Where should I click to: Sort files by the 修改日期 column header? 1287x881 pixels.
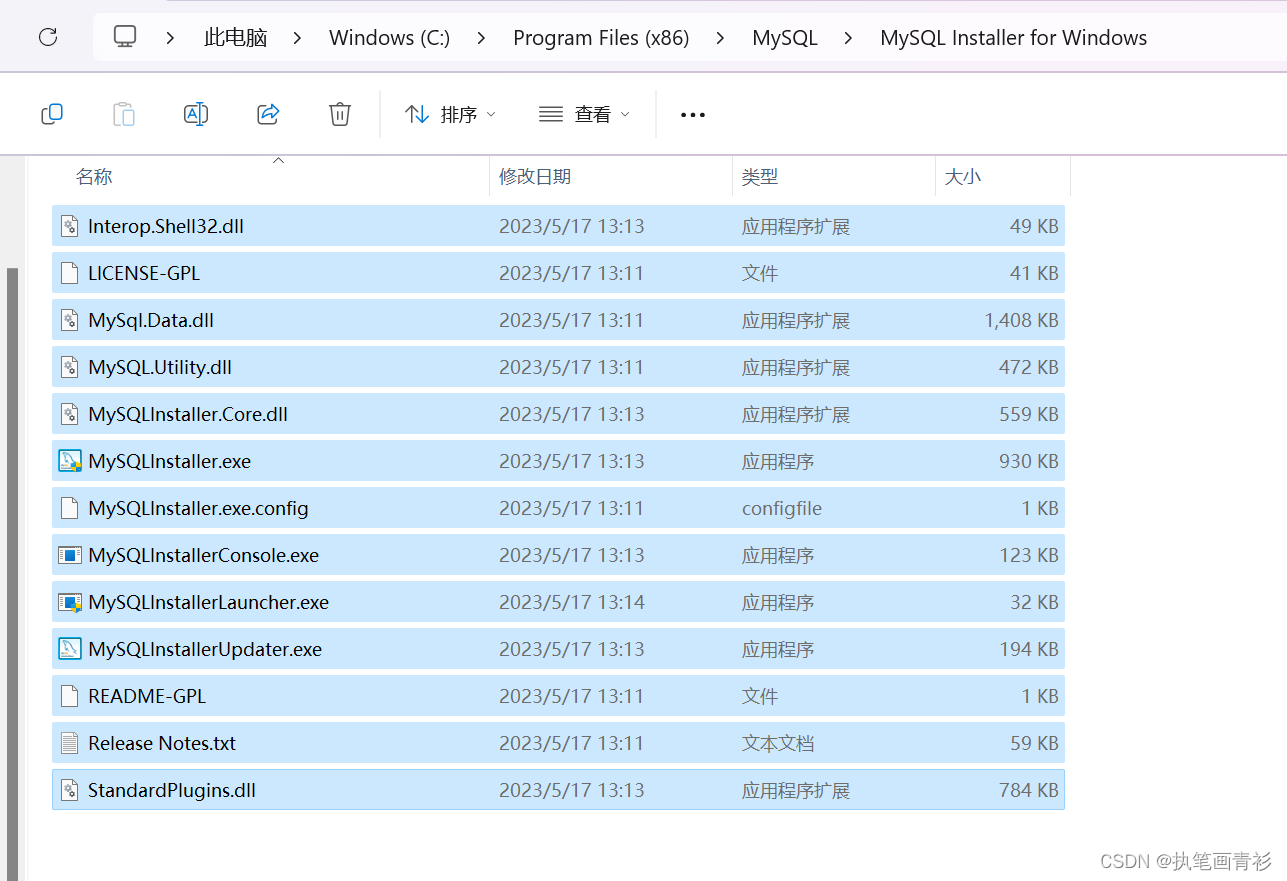point(535,176)
